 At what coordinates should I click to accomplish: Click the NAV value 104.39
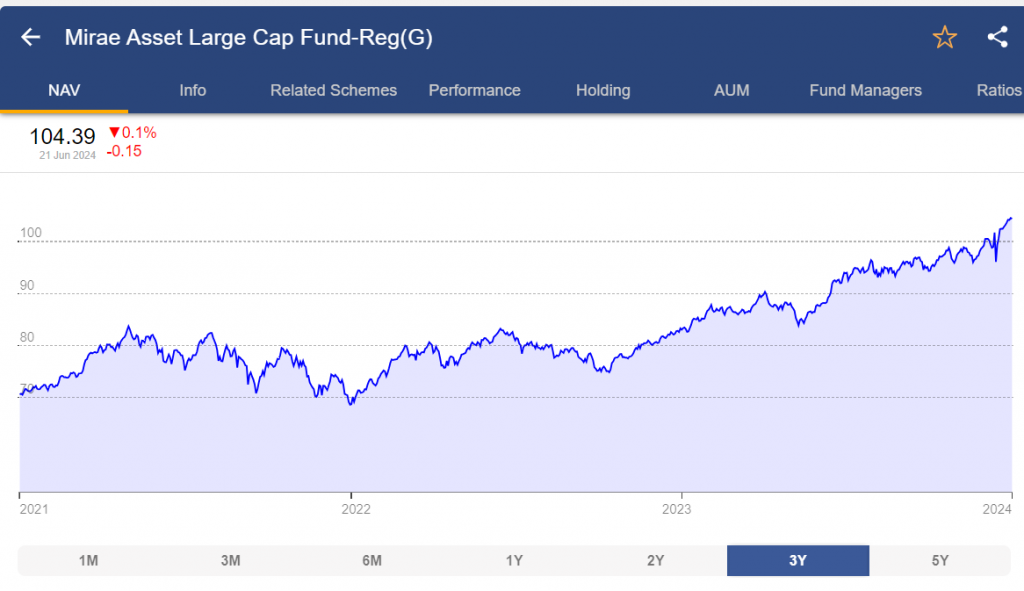(x=63, y=136)
